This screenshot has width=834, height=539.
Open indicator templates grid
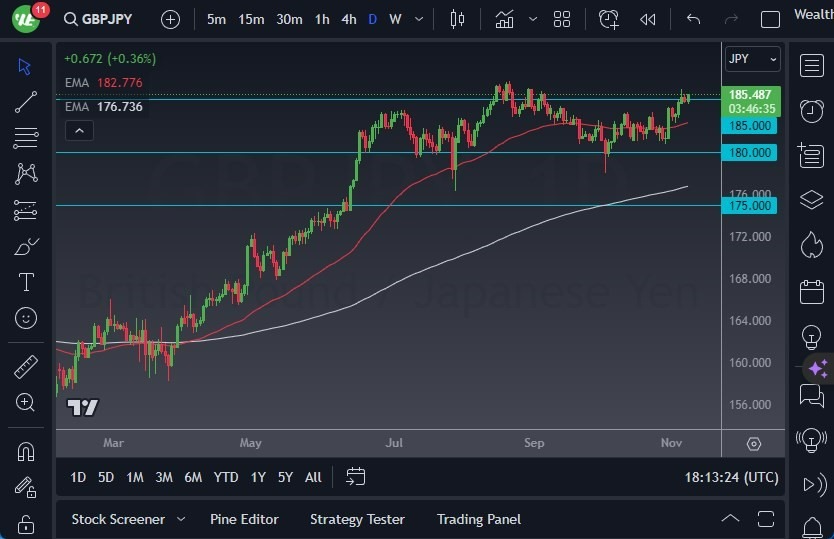click(x=562, y=20)
